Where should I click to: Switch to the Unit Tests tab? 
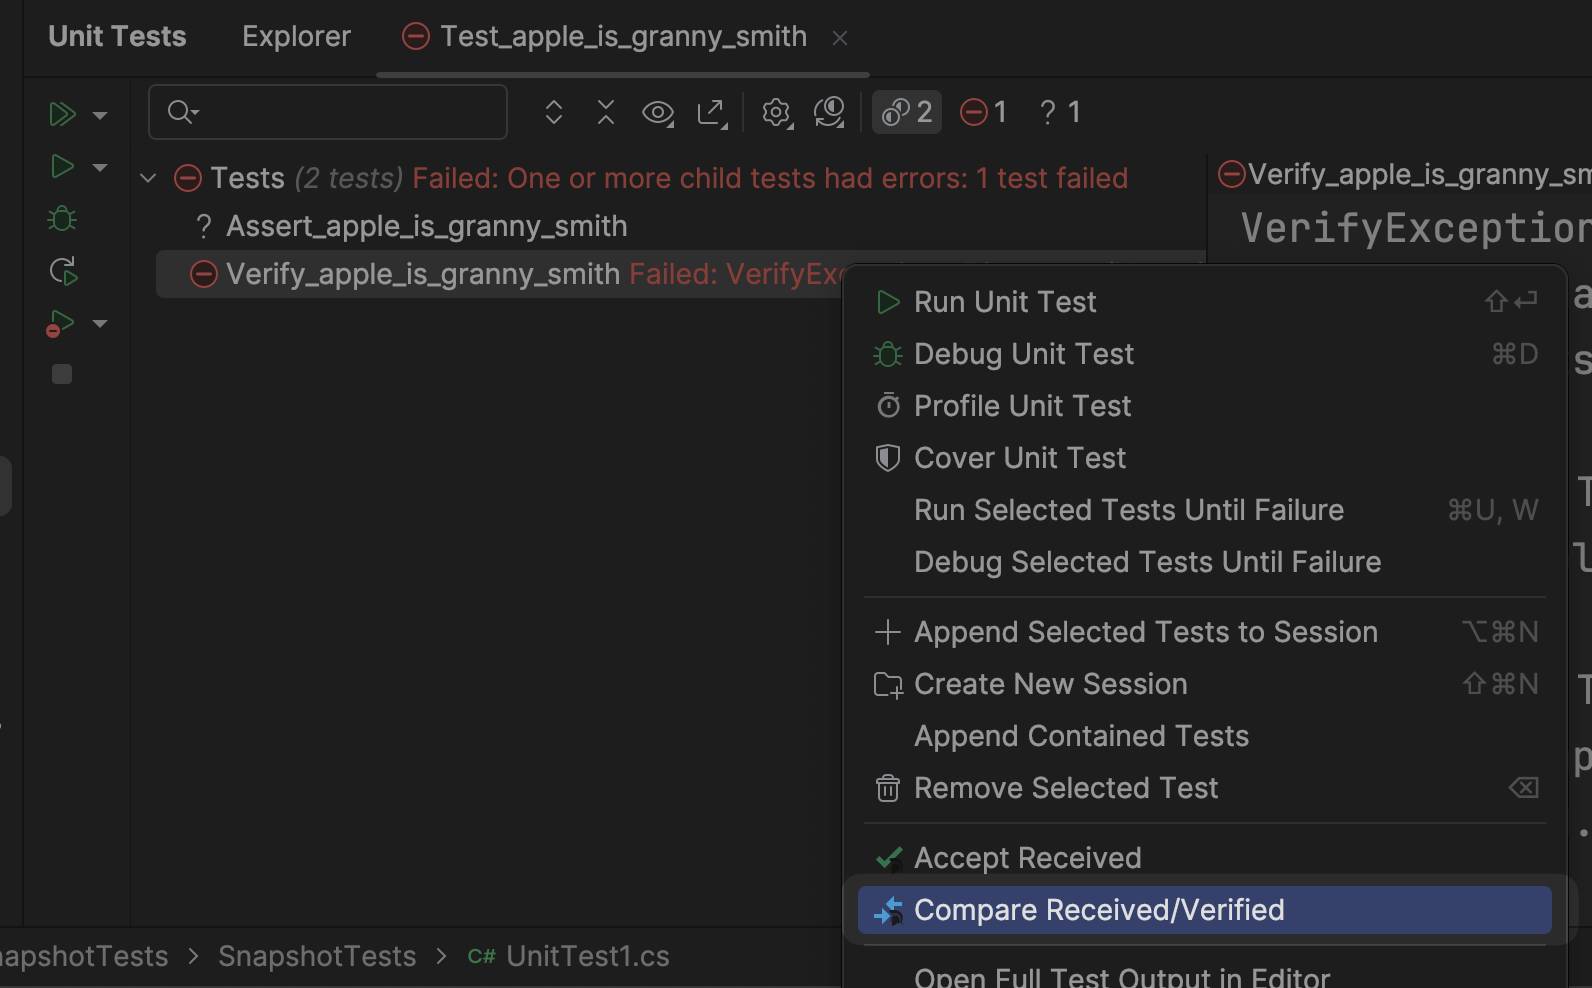coord(117,36)
